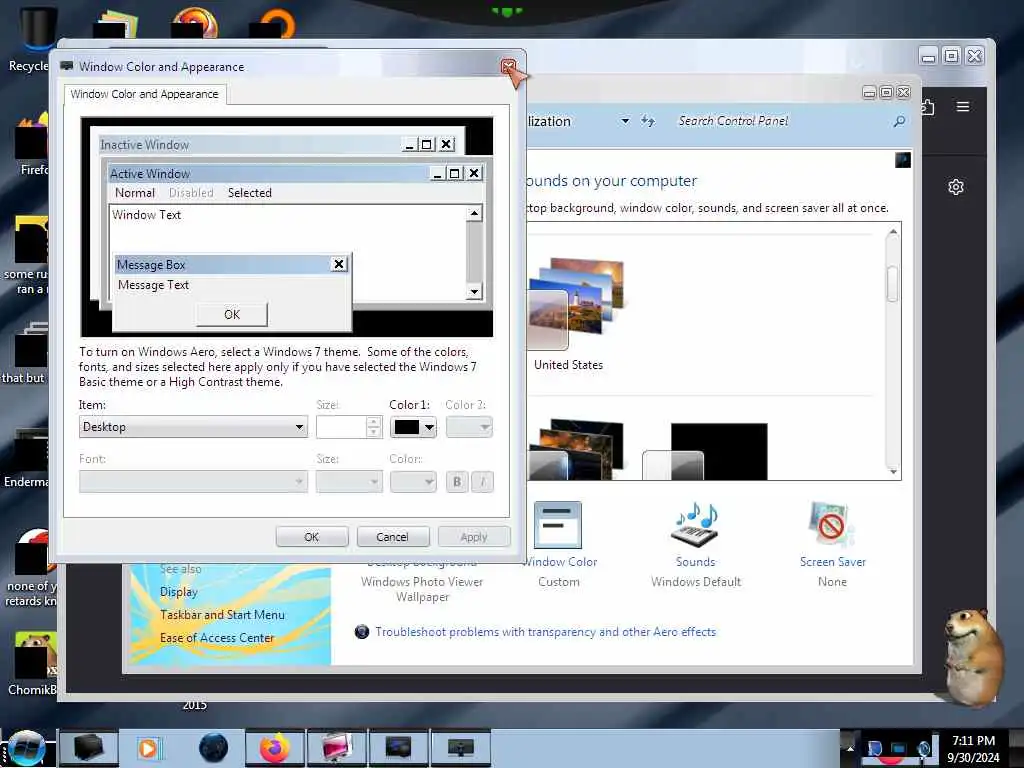This screenshot has width=1024, height=768.
Task: Click OK in Window Color and Appearance
Action: coord(312,537)
